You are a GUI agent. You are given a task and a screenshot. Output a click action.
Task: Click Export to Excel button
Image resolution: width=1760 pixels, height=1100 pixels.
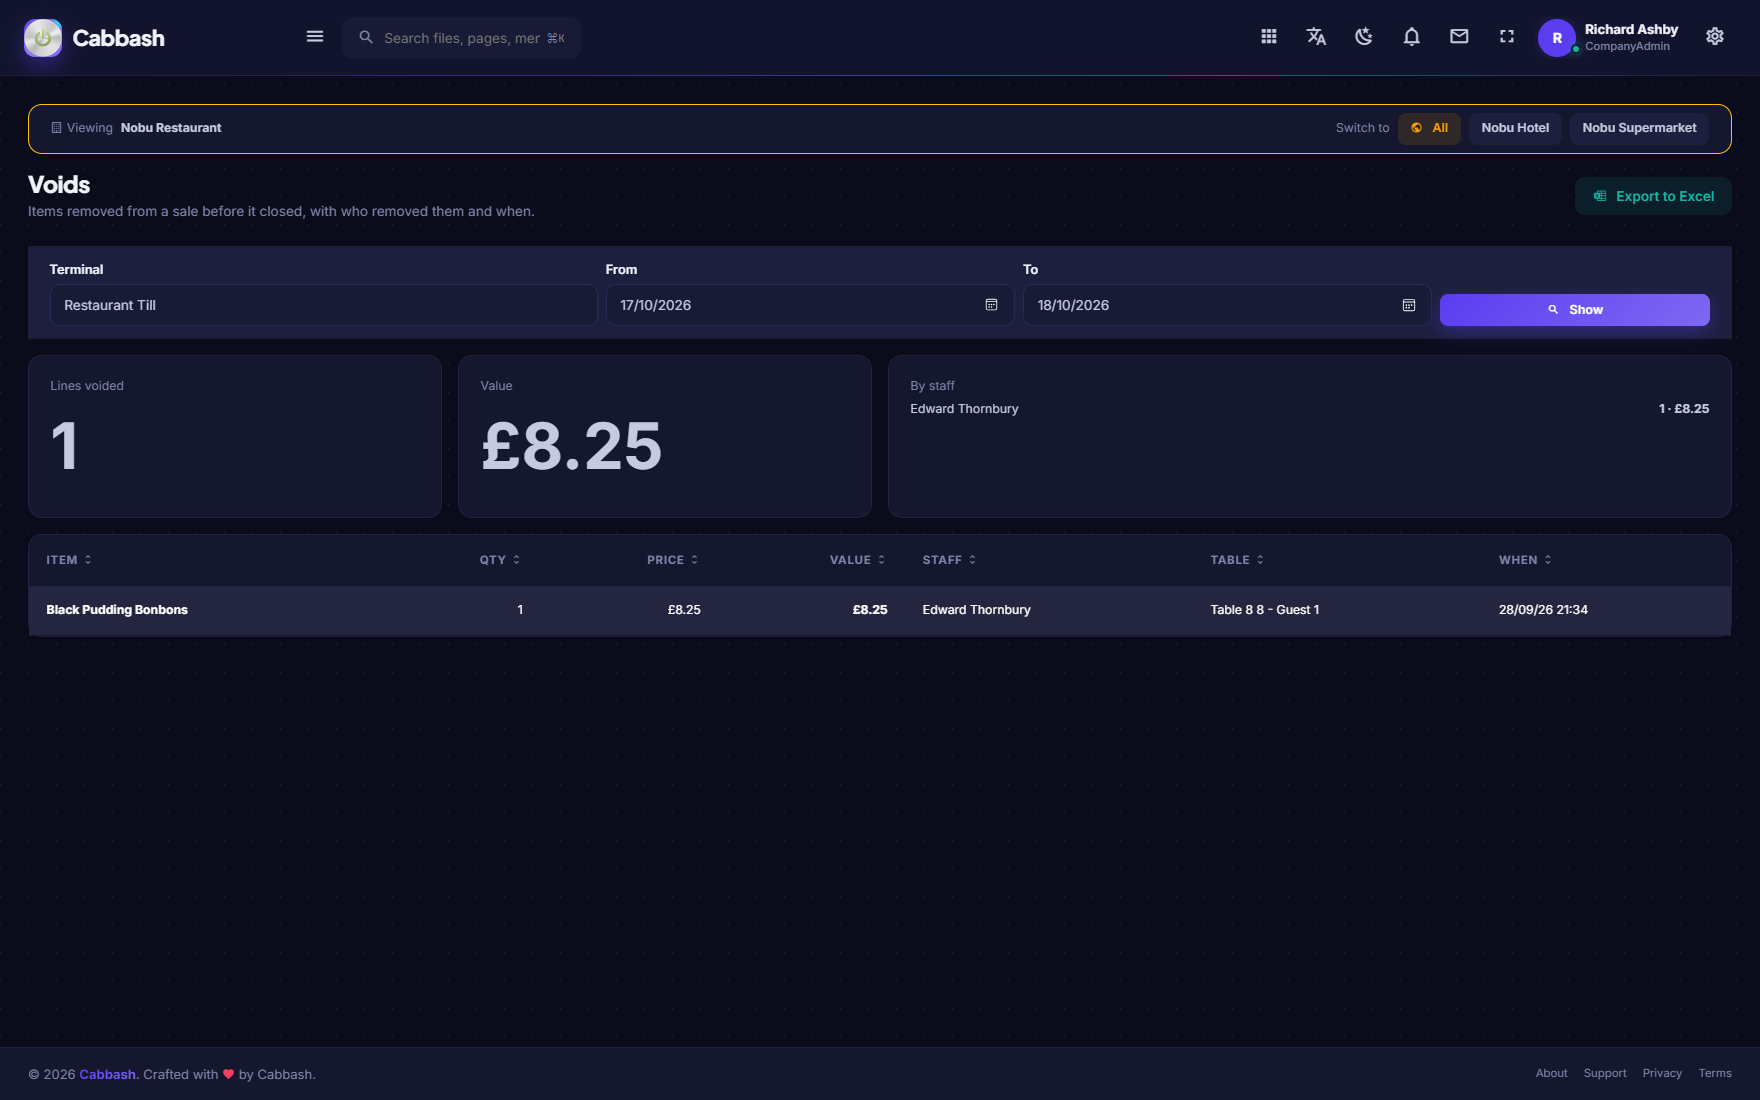click(1653, 196)
